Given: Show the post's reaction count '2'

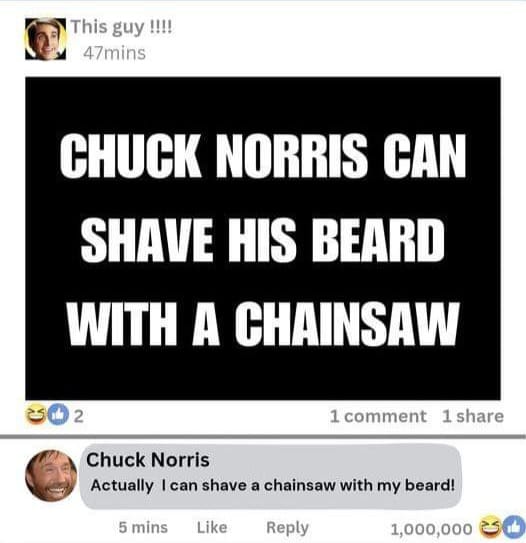Looking at the screenshot, I should click(79, 417).
